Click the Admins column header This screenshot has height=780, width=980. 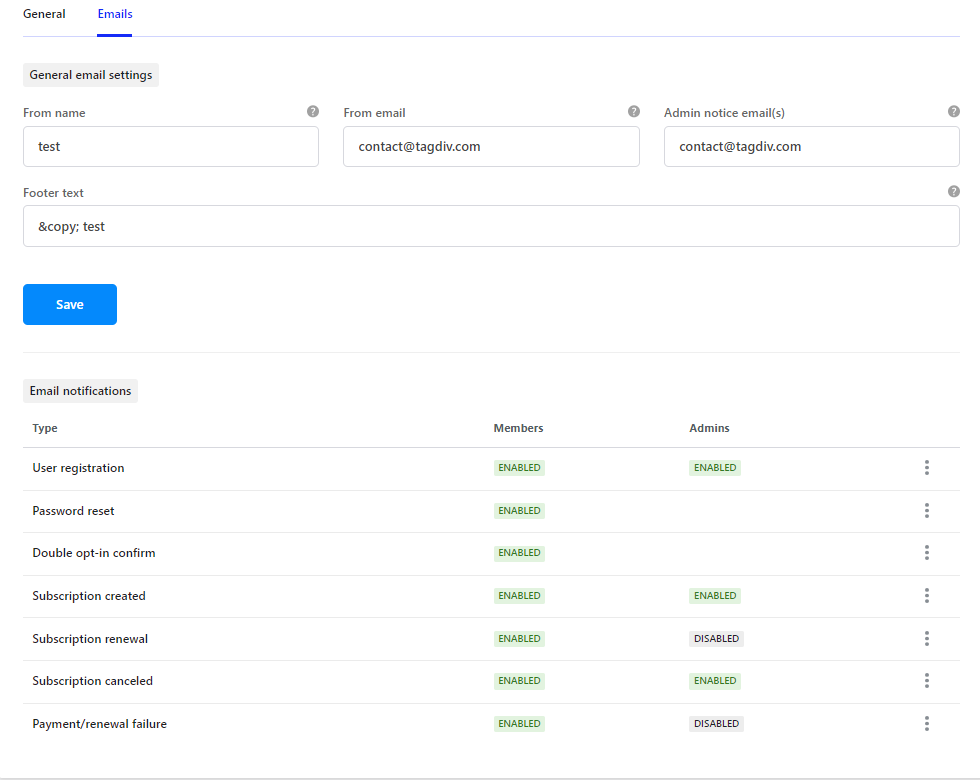click(709, 428)
